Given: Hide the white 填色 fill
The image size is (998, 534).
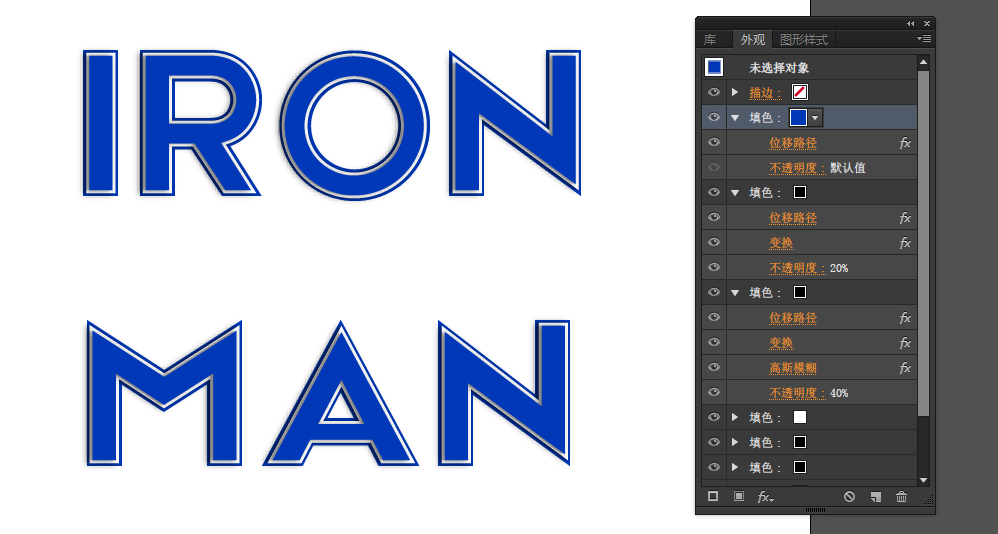Looking at the screenshot, I should (714, 417).
